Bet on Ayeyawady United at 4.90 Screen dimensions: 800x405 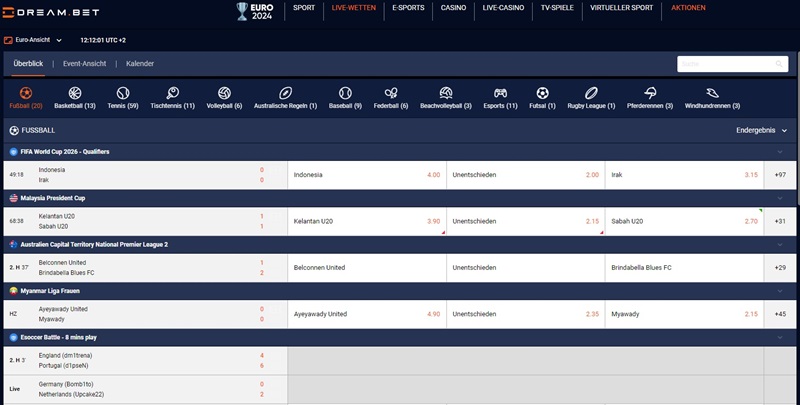click(x=367, y=314)
